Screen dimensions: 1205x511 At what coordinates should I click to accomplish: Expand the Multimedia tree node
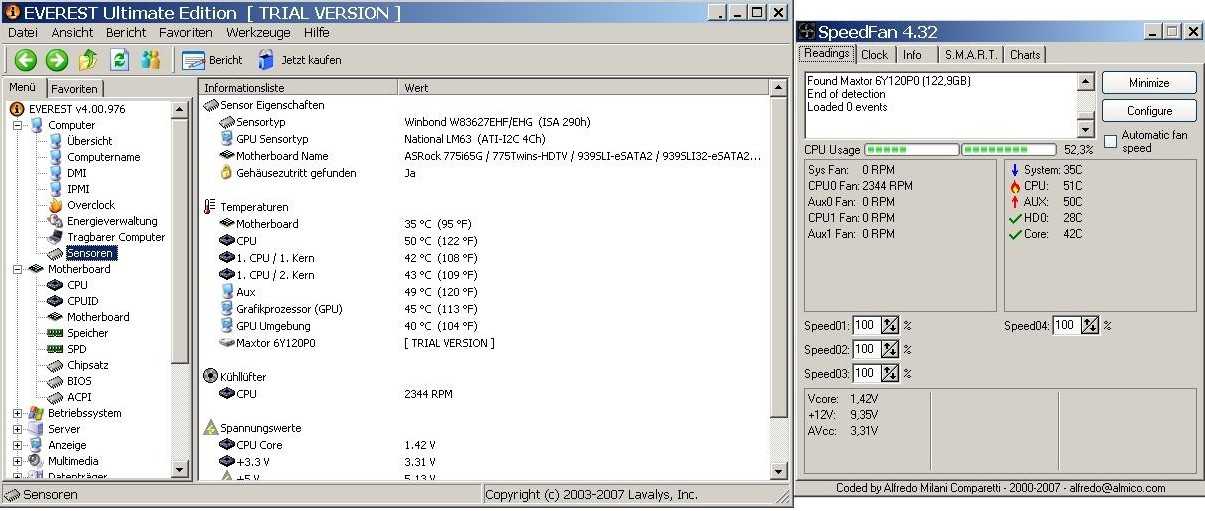tap(17, 461)
